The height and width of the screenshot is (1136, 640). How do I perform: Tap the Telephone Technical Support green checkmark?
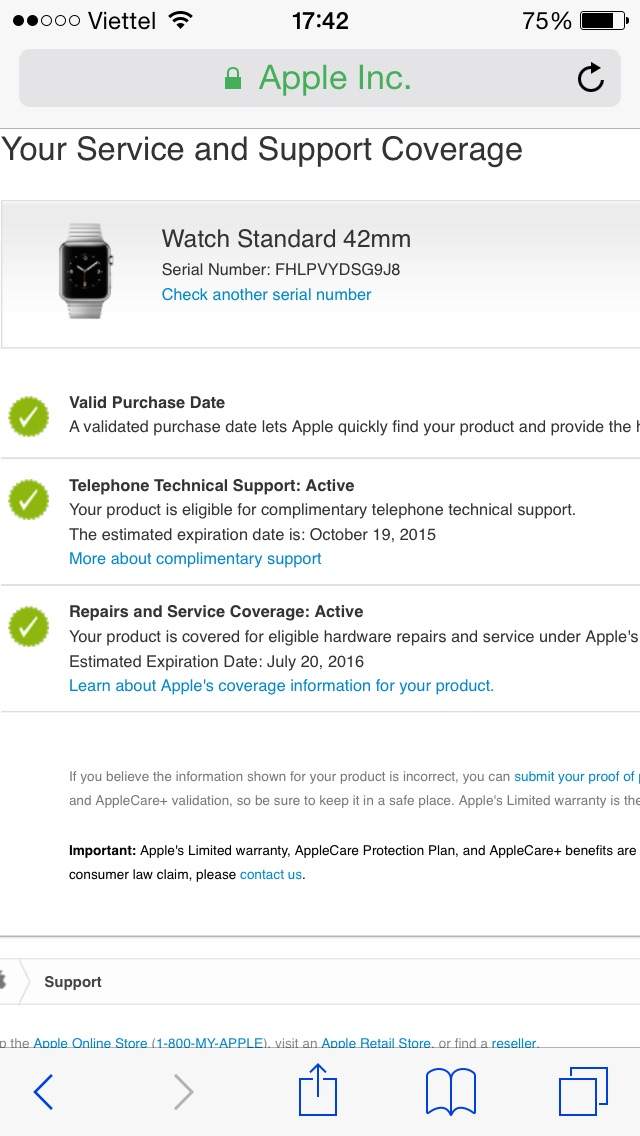(29, 500)
